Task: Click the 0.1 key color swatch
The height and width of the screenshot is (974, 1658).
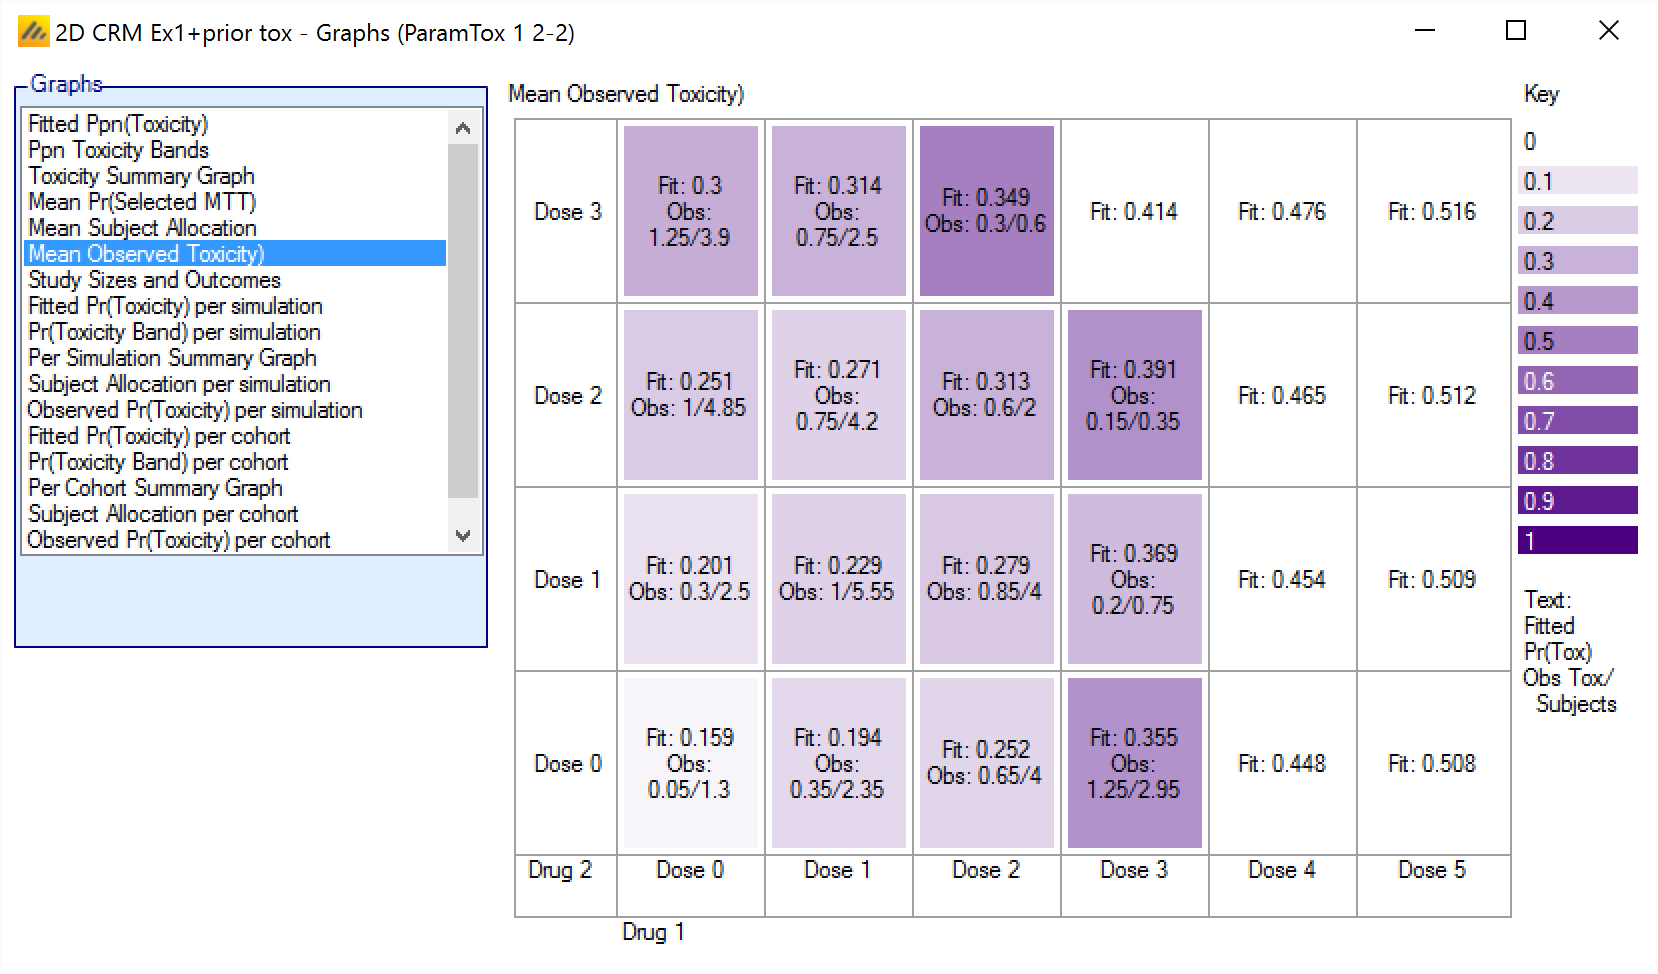Action: click(x=1577, y=181)
